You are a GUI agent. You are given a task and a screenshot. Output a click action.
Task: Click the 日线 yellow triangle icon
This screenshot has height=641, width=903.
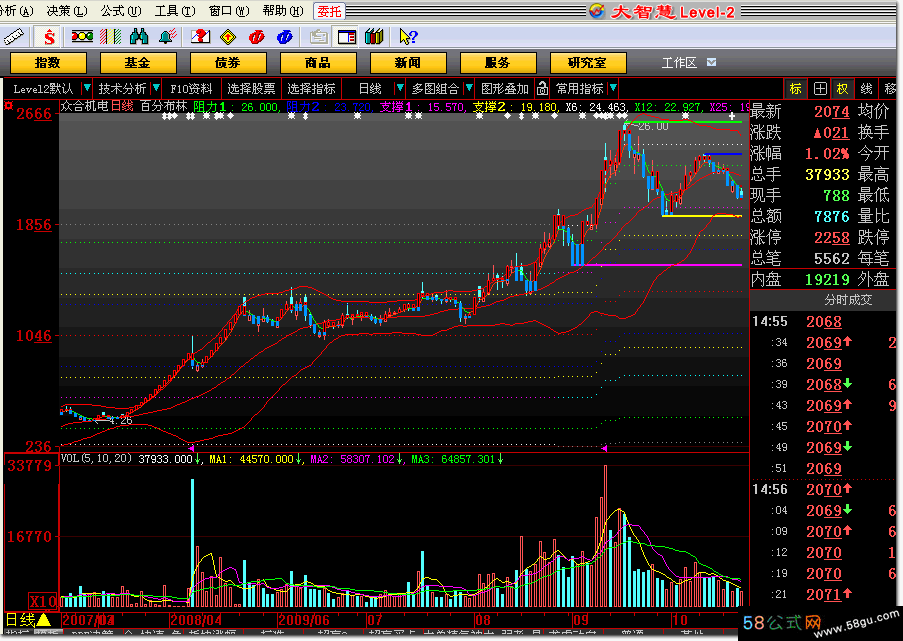click(x=44, y=620)
